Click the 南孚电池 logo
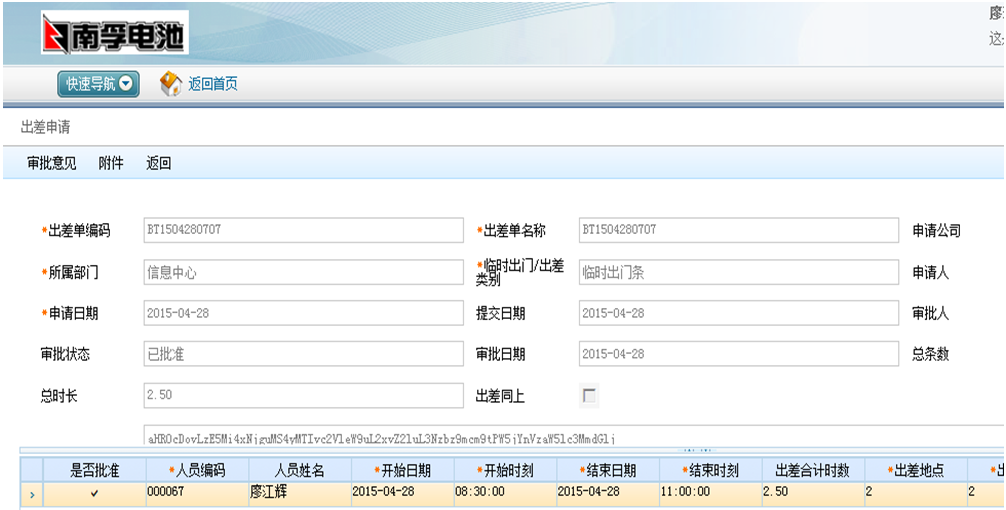The height and width of the screenshot is (510, 1006). tap(113, 36)
